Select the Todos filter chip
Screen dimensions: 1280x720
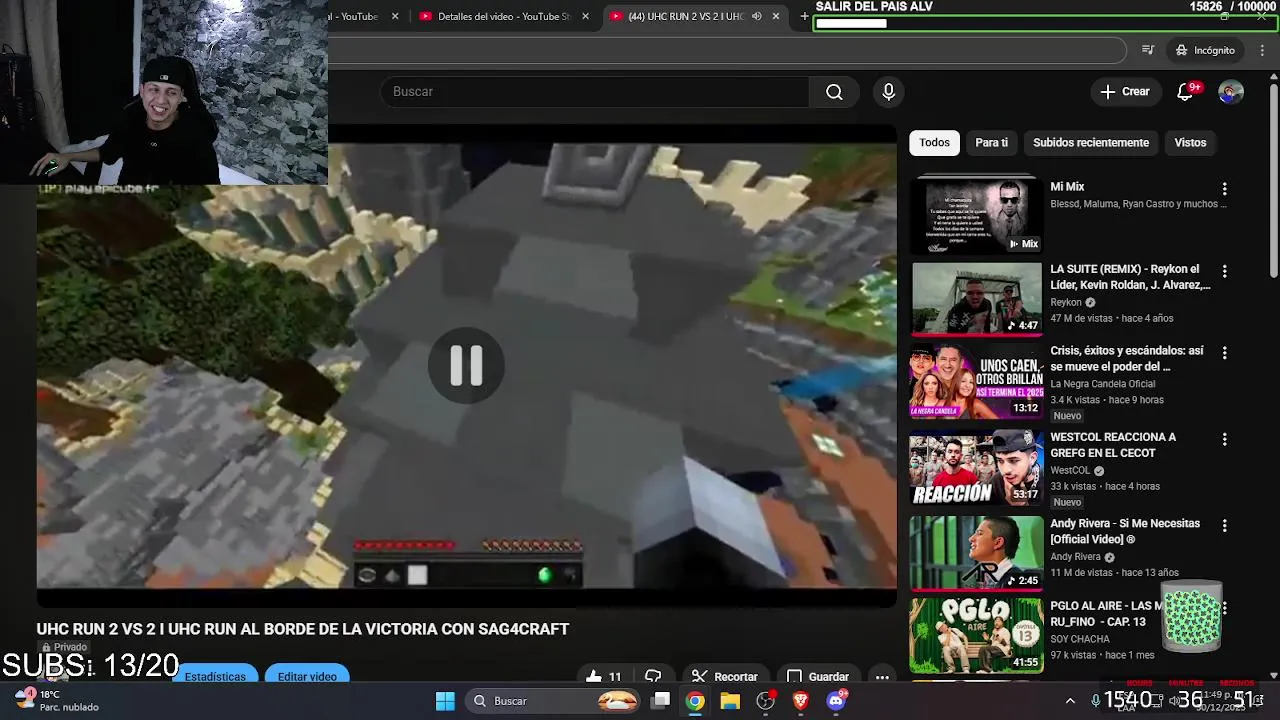click(934, 143)
